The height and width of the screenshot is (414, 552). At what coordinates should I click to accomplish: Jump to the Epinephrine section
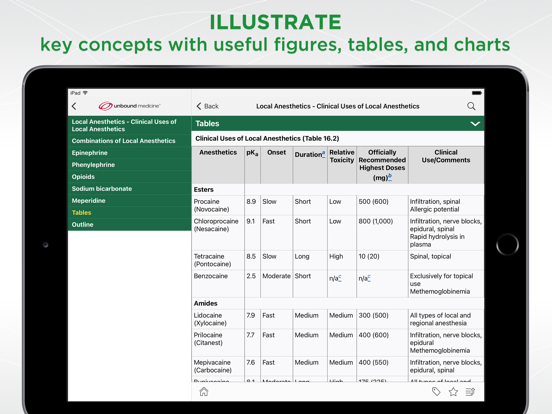(130, 153)
